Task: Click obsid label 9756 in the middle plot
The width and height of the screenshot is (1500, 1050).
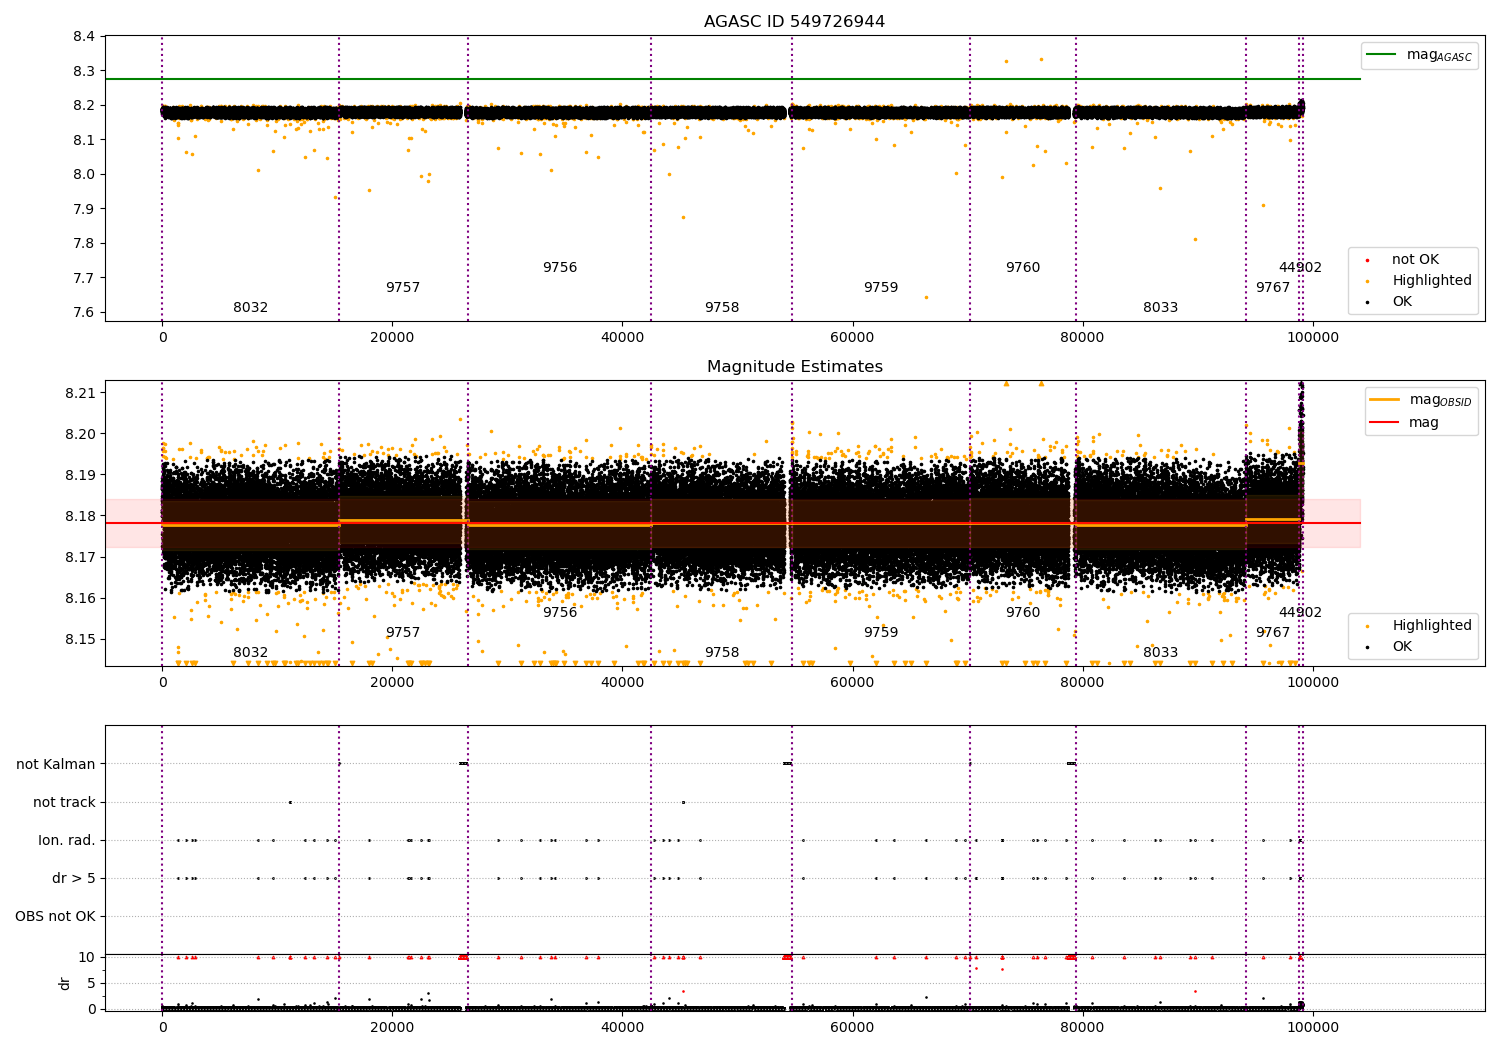Action: (x=560, y=613)
